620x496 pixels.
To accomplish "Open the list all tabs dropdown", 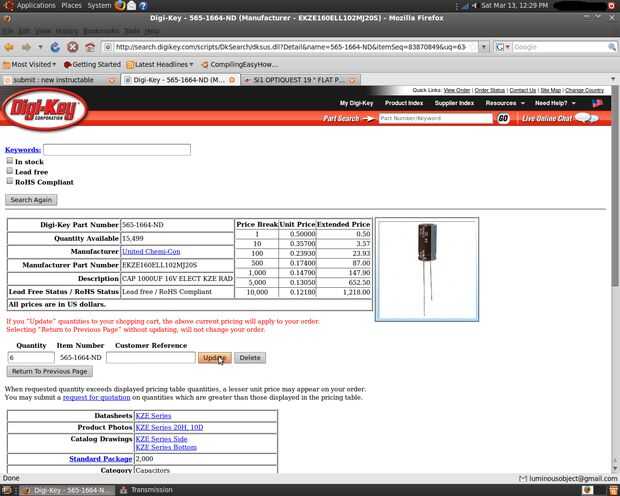I will click(x=613, y=80).
